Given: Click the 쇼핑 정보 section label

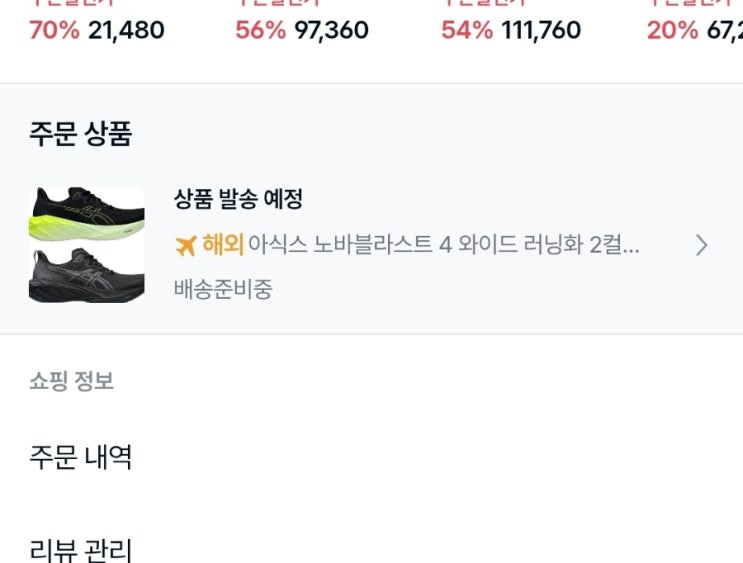Looking at the screenshot, I should [x=72, y=381].
